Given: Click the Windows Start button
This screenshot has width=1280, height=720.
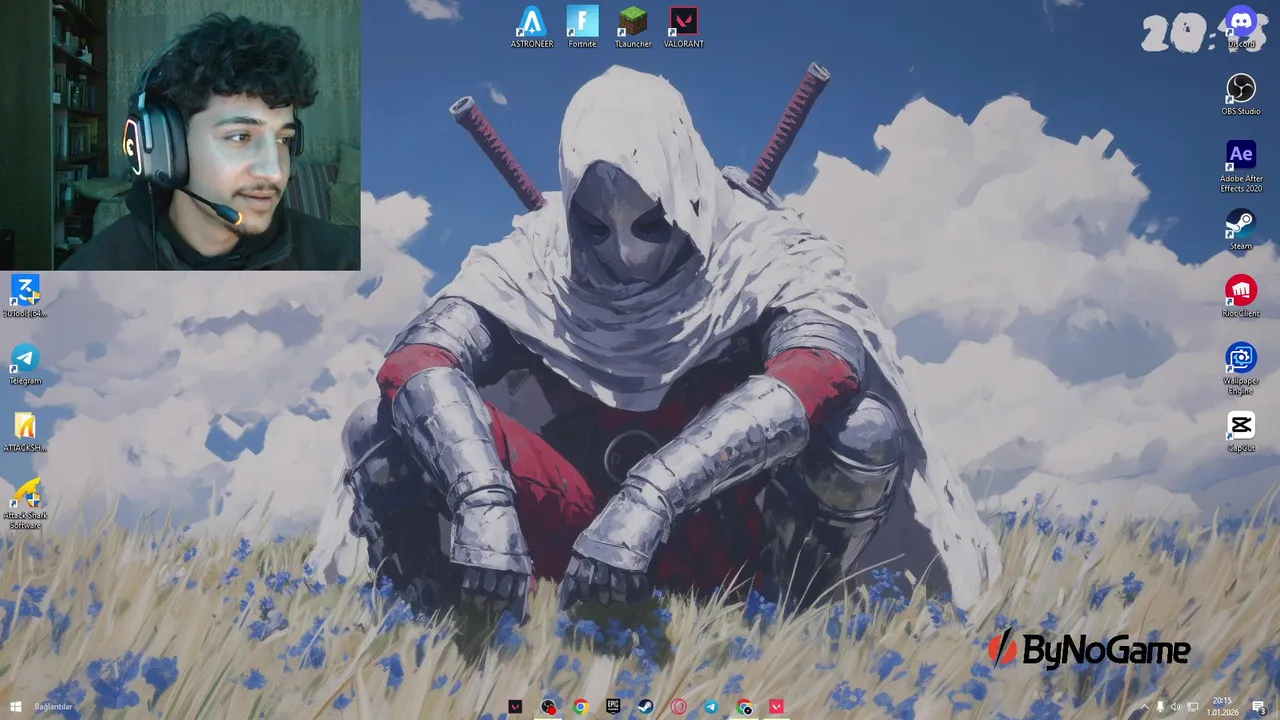Looking at the screenshot, I should click(15, 707).
